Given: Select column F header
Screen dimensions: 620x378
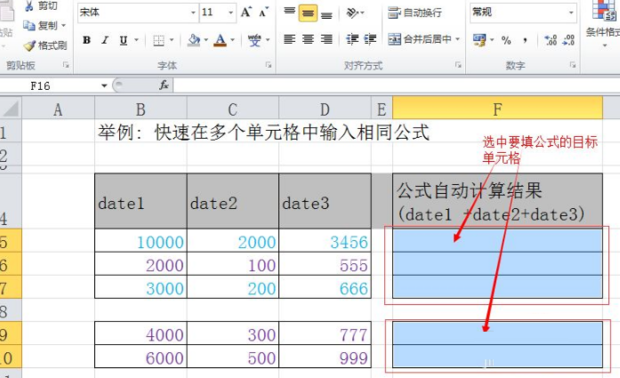Looking at the screenshot, I should [x=497, y=109].
